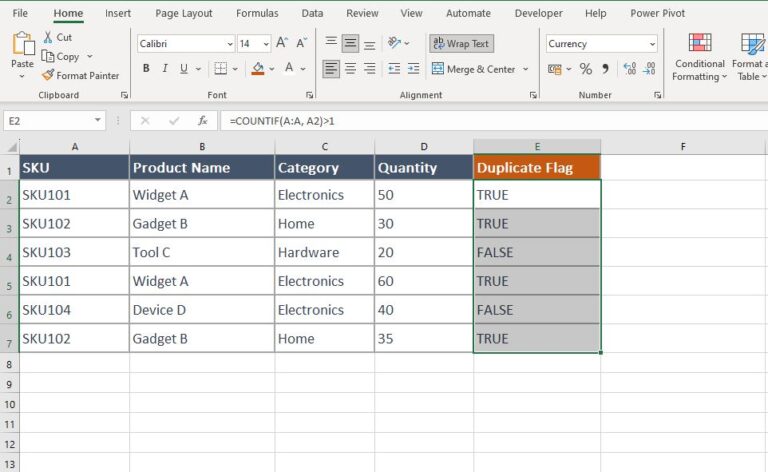
Task: Open the Currency number format dropdown
Action: point(652,44)
